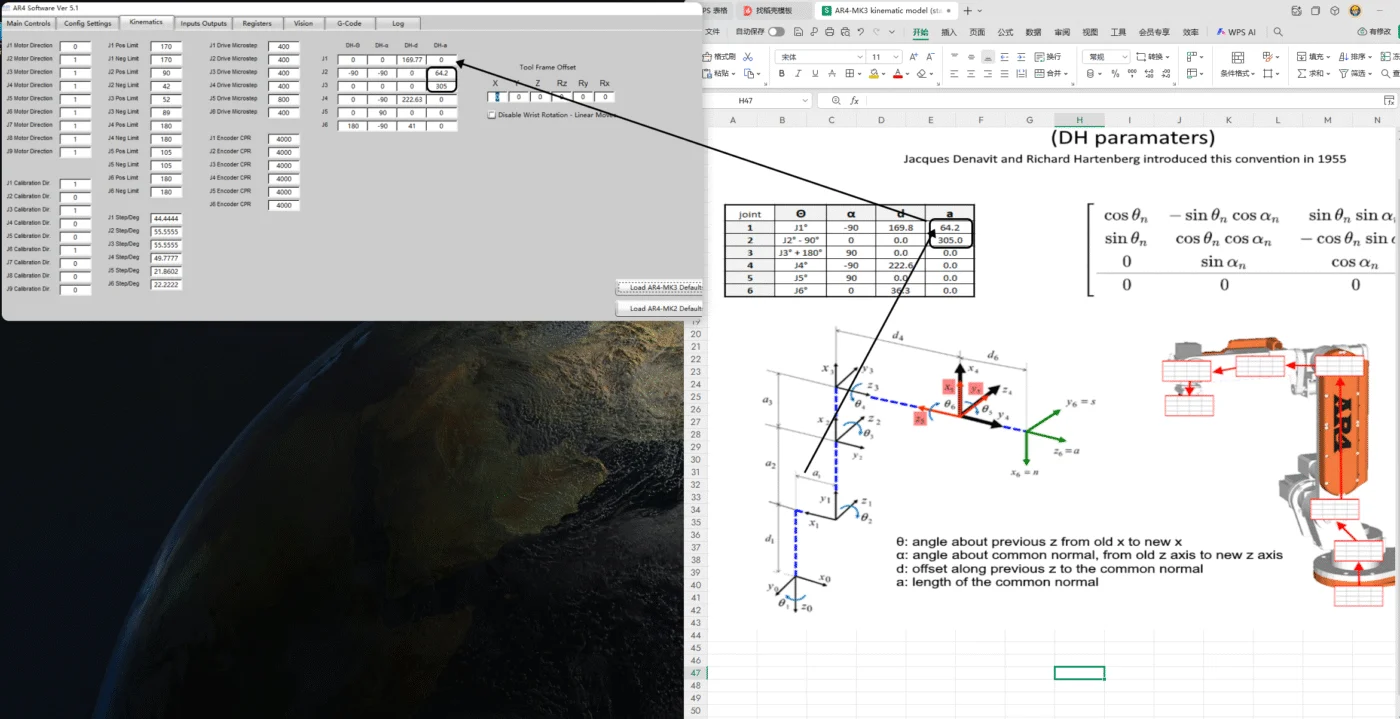
Task: Click the J1 DH-d field showing 169.77
Action: click(411, 60)
